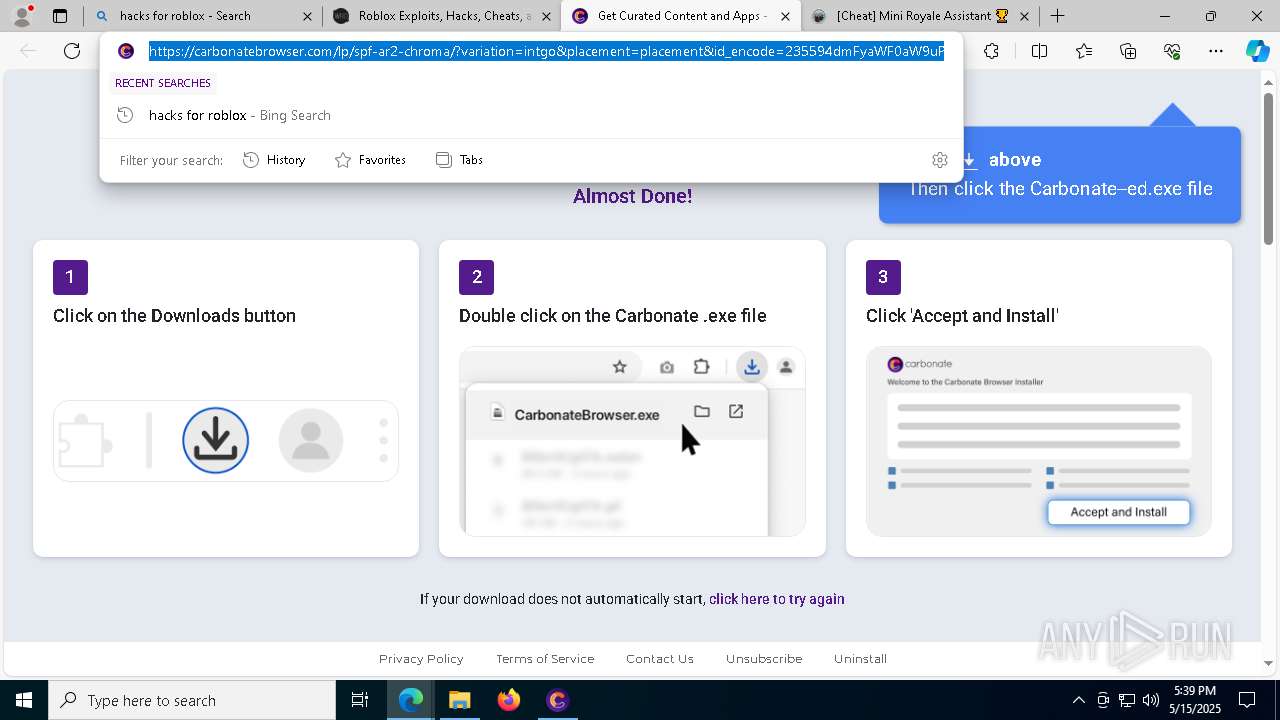
Task: Close the hacks for roblox tab
Action: pos(307,16)
